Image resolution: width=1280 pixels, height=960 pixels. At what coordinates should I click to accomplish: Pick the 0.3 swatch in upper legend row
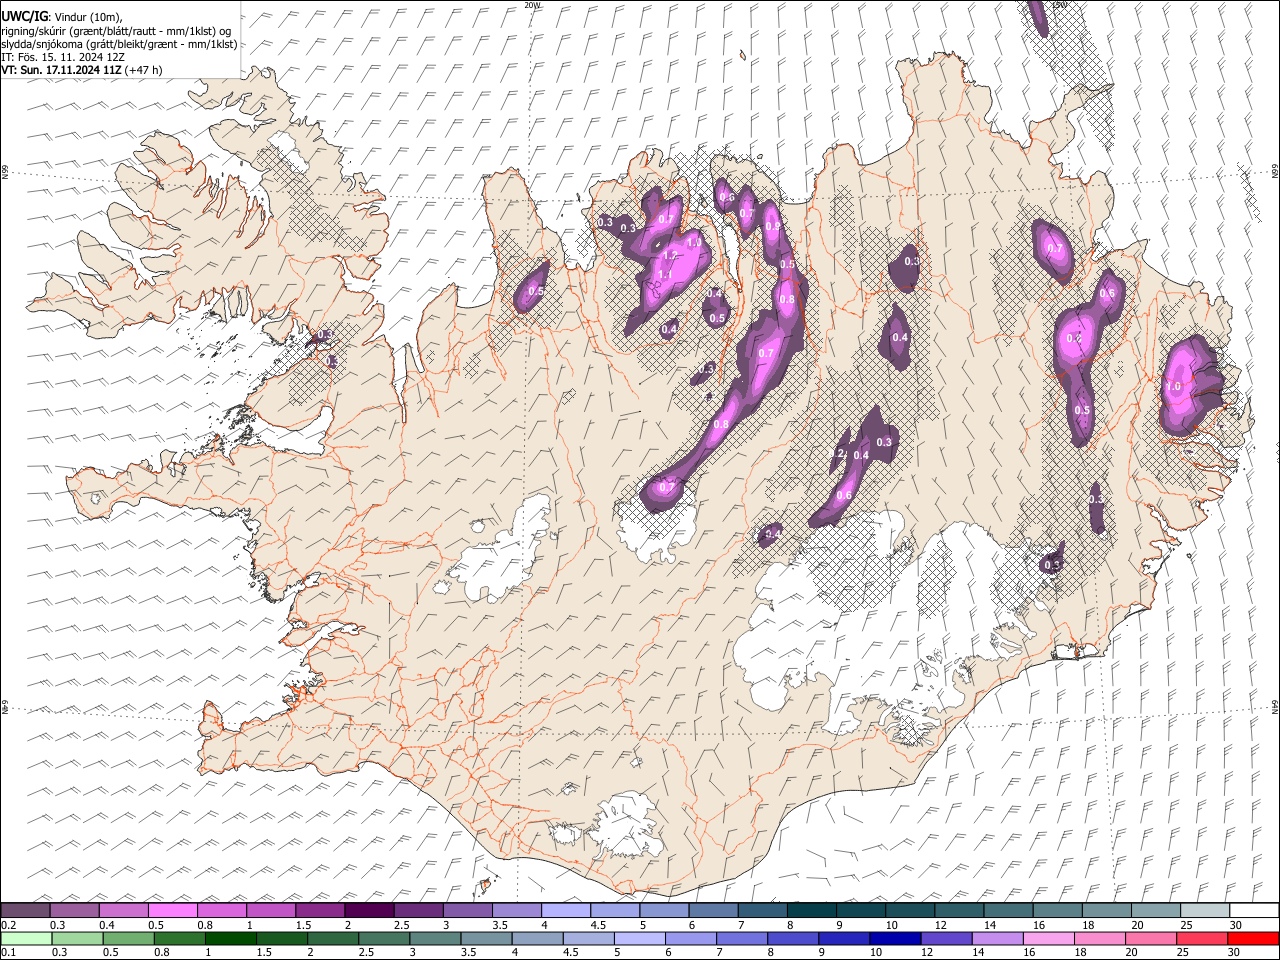click(x=74, y=910)
